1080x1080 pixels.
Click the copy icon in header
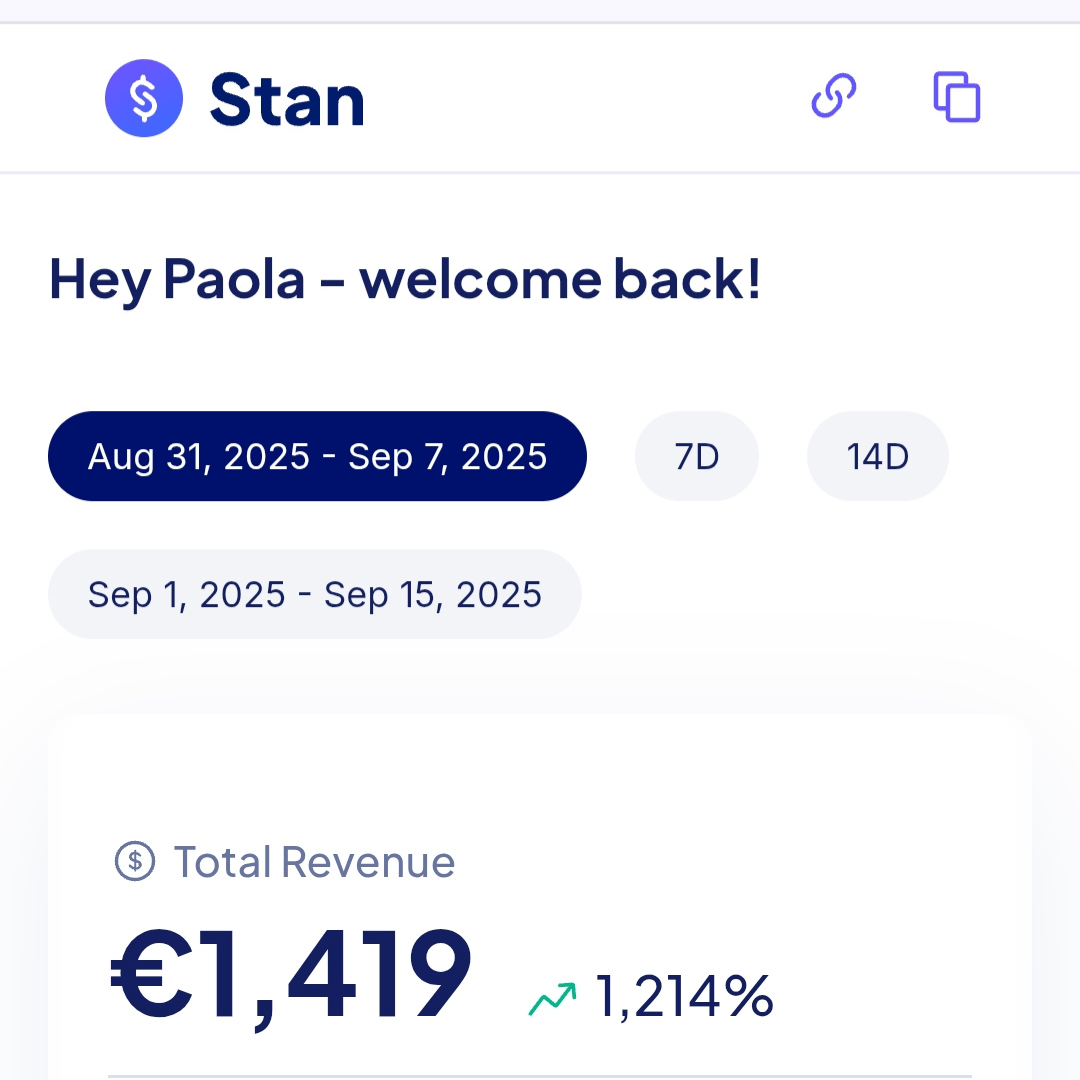pyautogui.click(x=957, y=97)
